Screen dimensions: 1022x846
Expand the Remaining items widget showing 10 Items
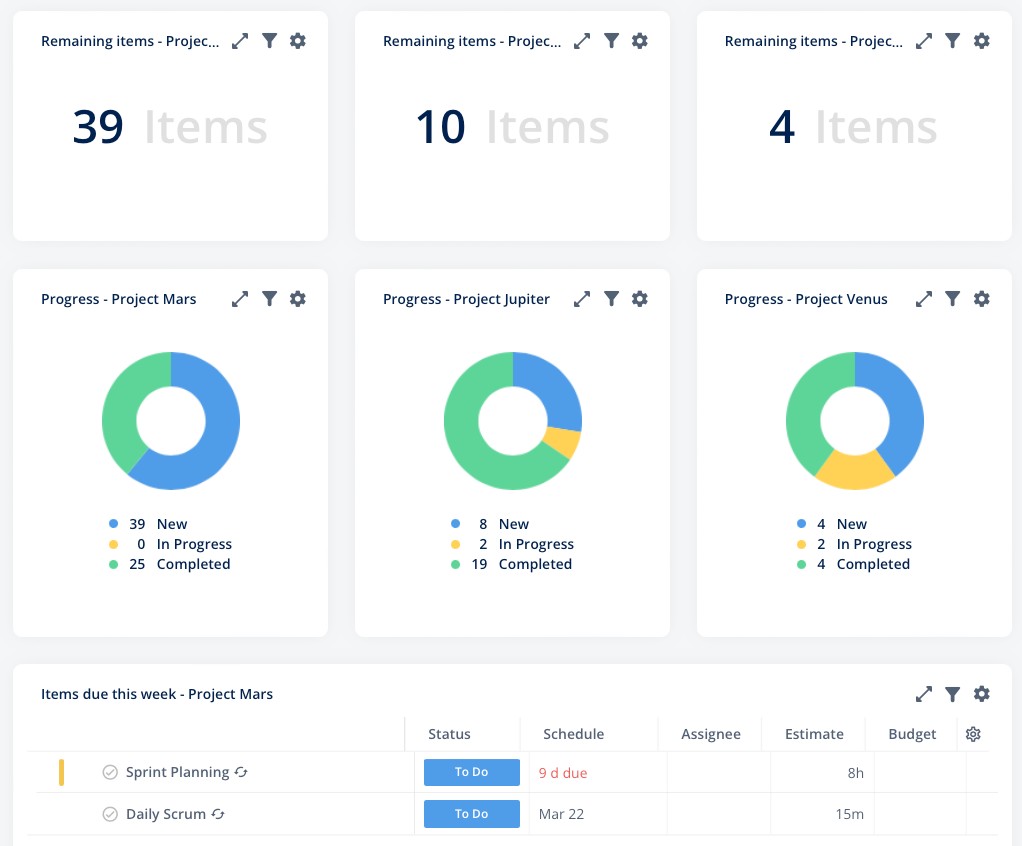coord(582,41)
